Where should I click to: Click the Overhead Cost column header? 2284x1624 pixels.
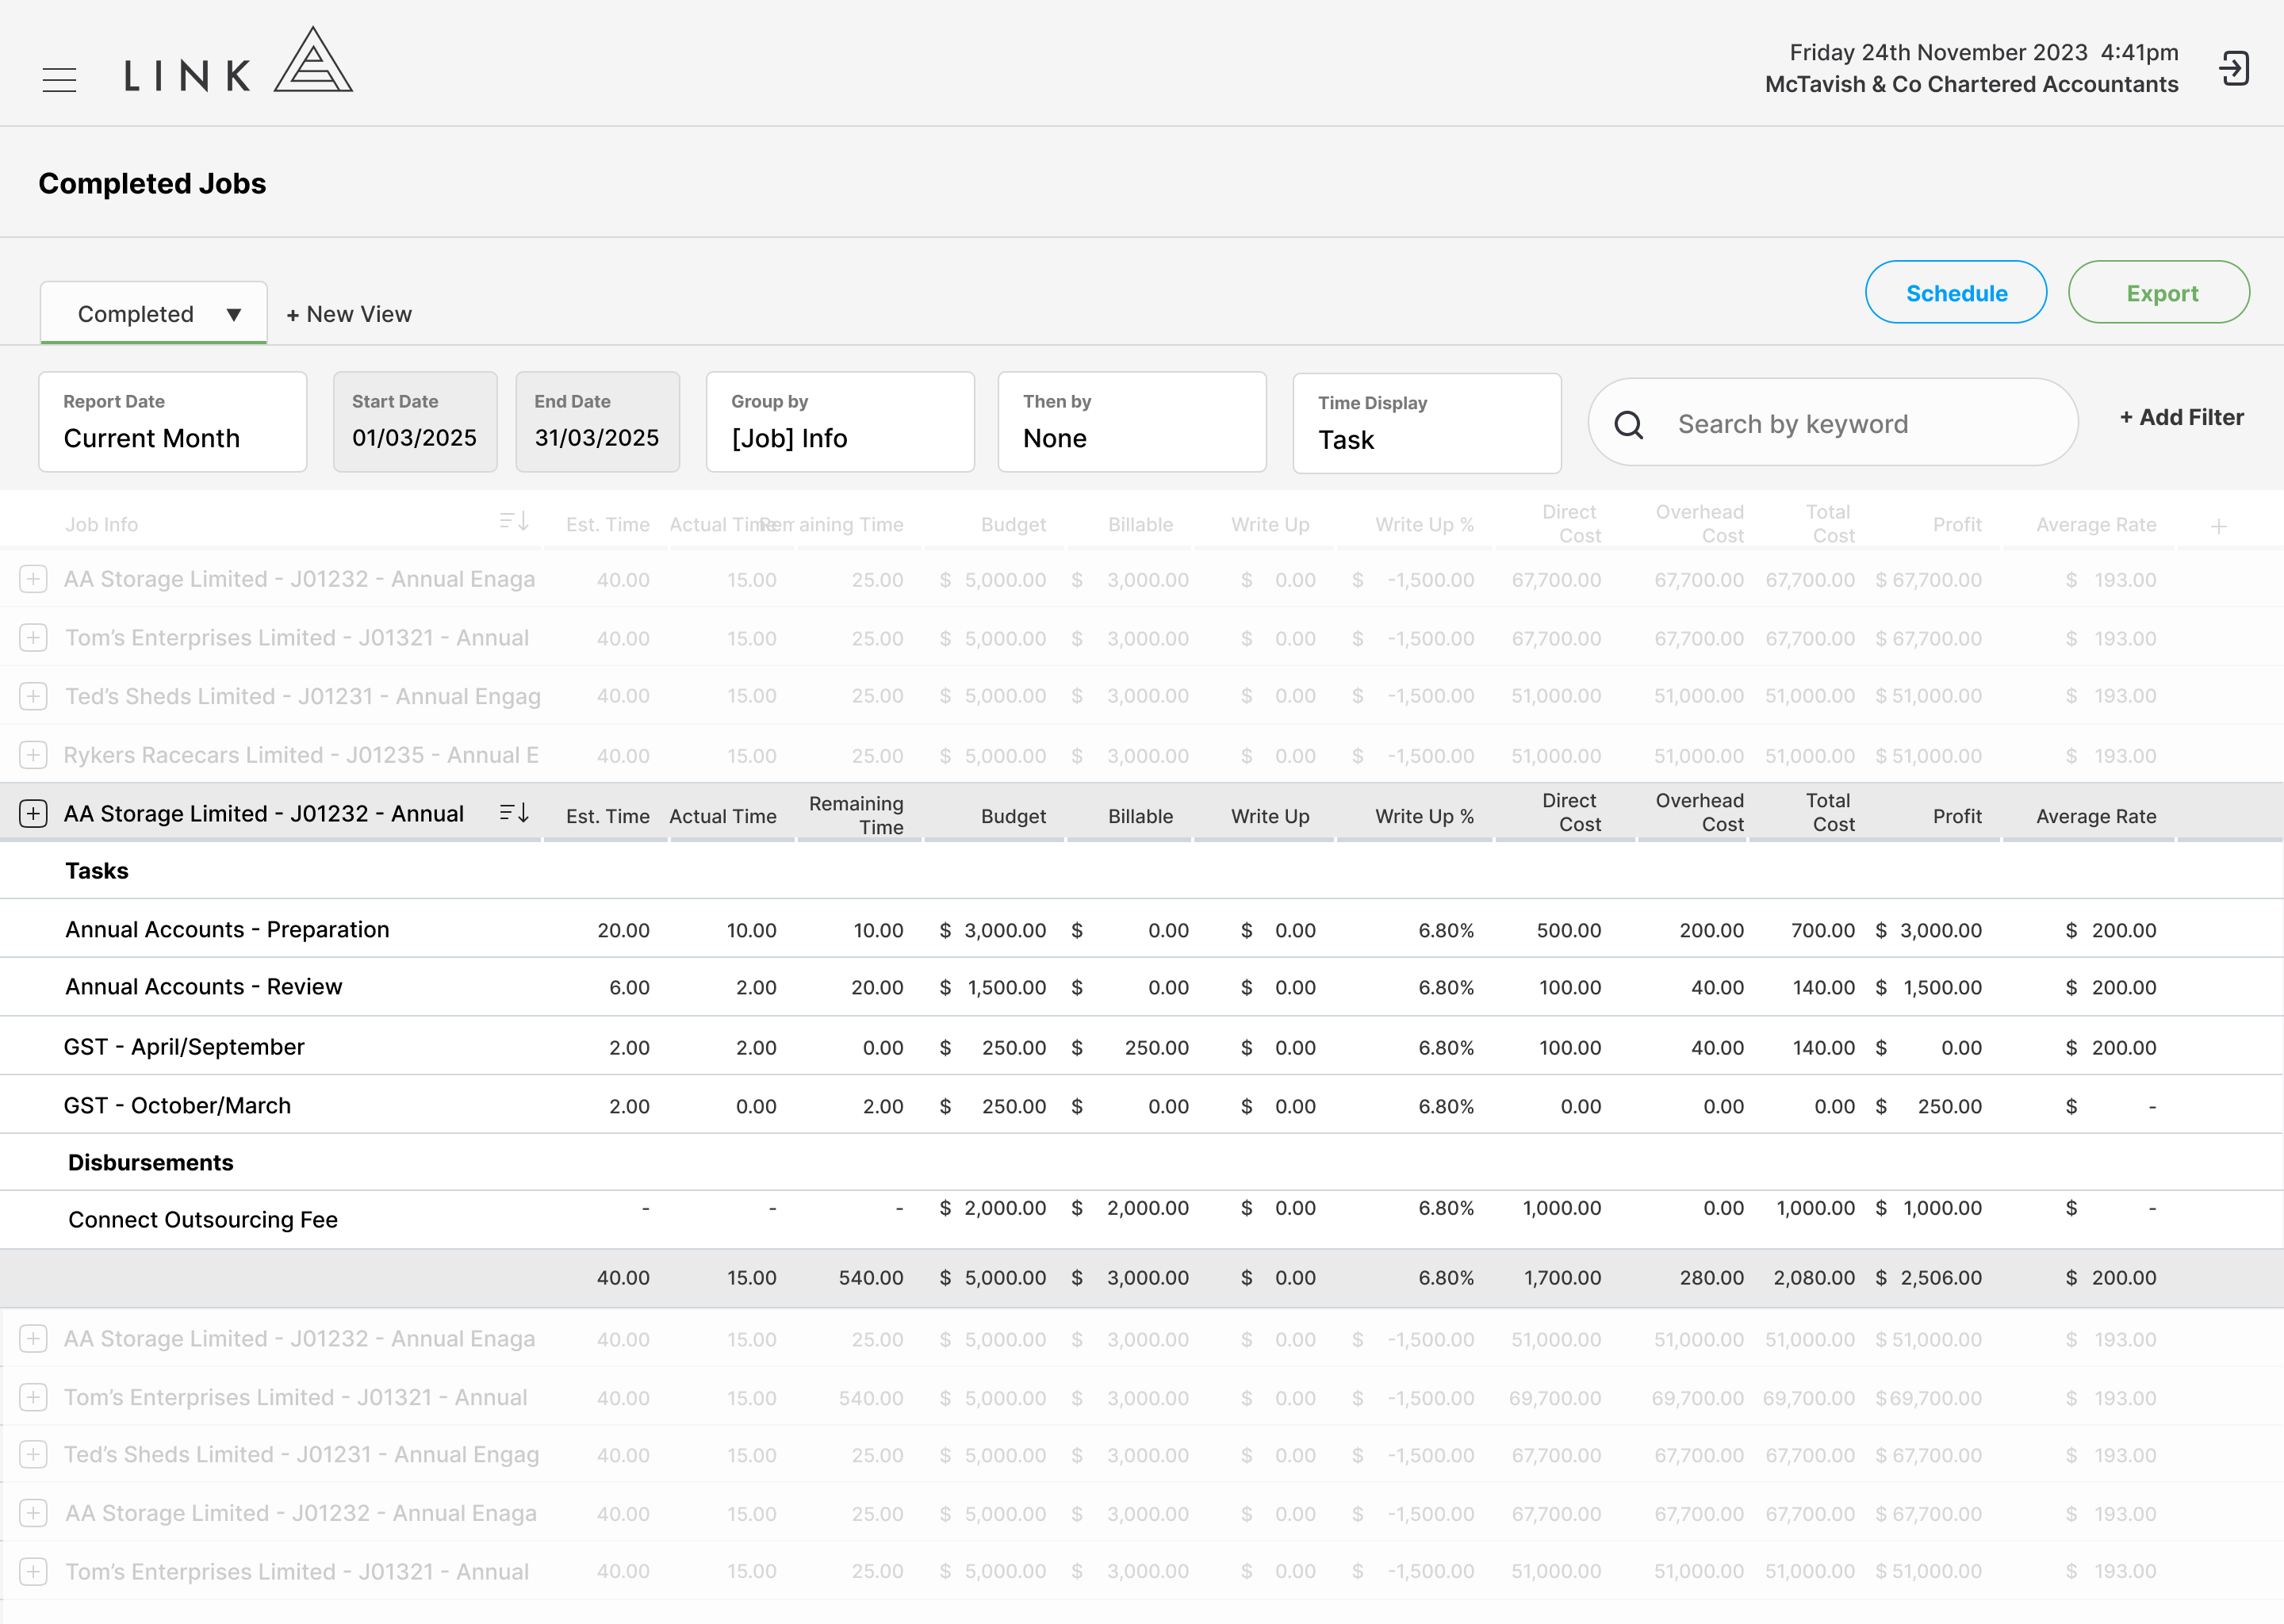pyautogui.click(x=1699, y=812)
